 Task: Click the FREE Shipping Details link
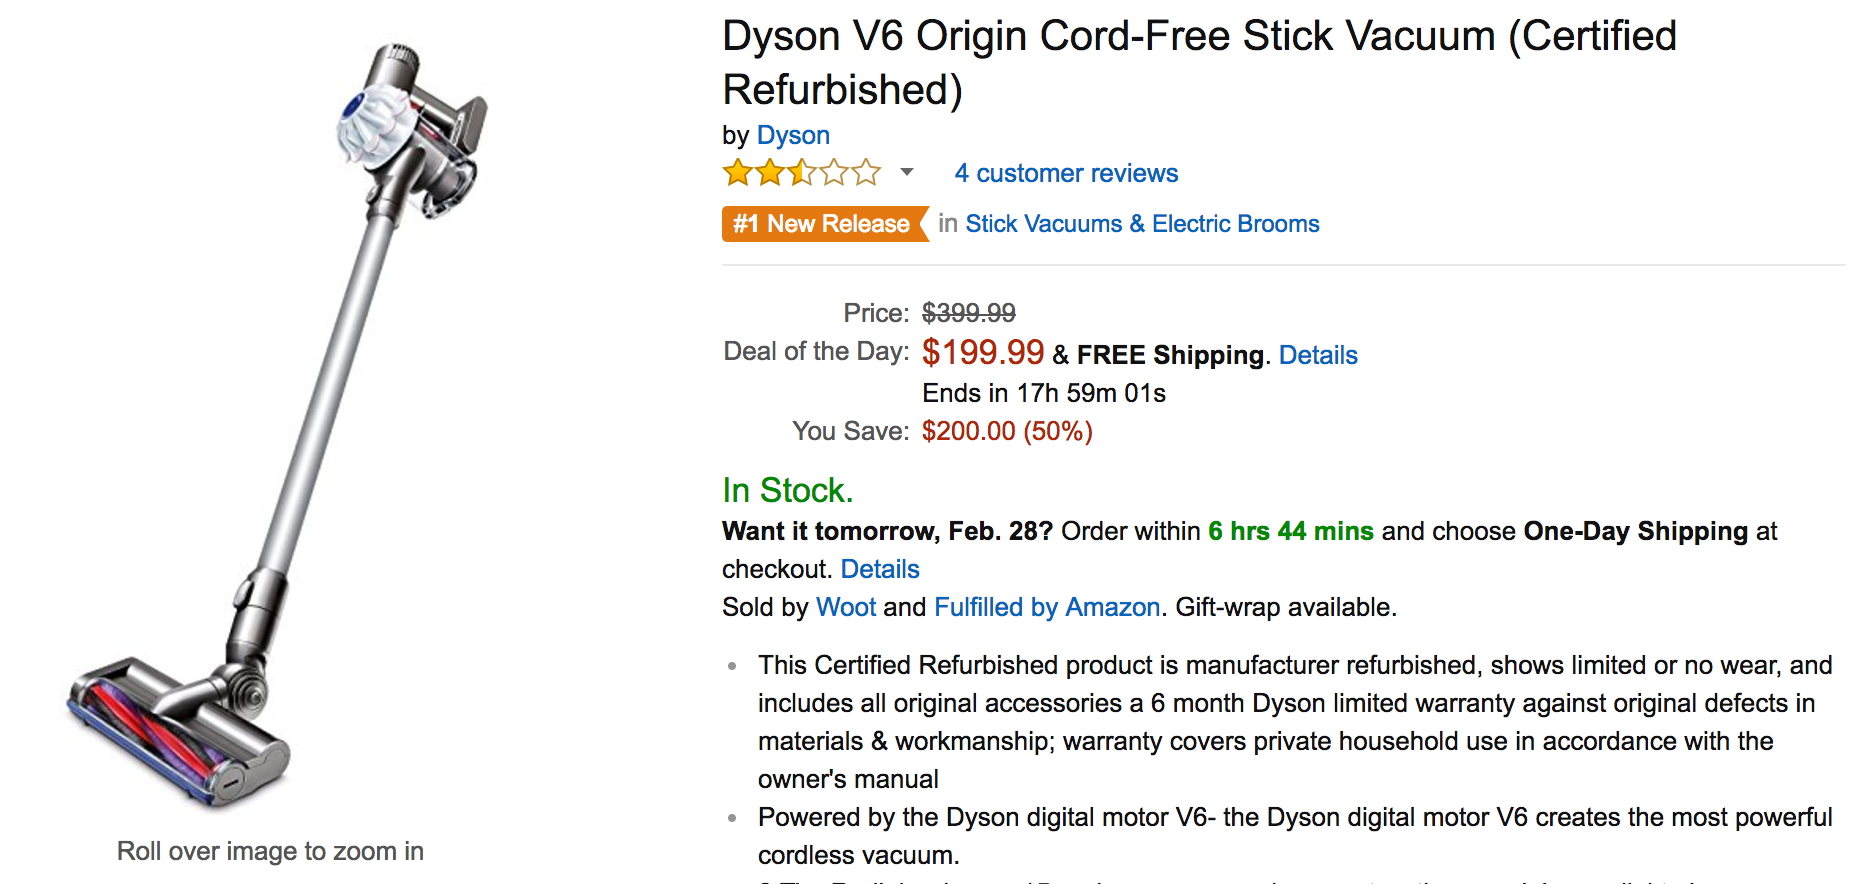point(1317,354)
